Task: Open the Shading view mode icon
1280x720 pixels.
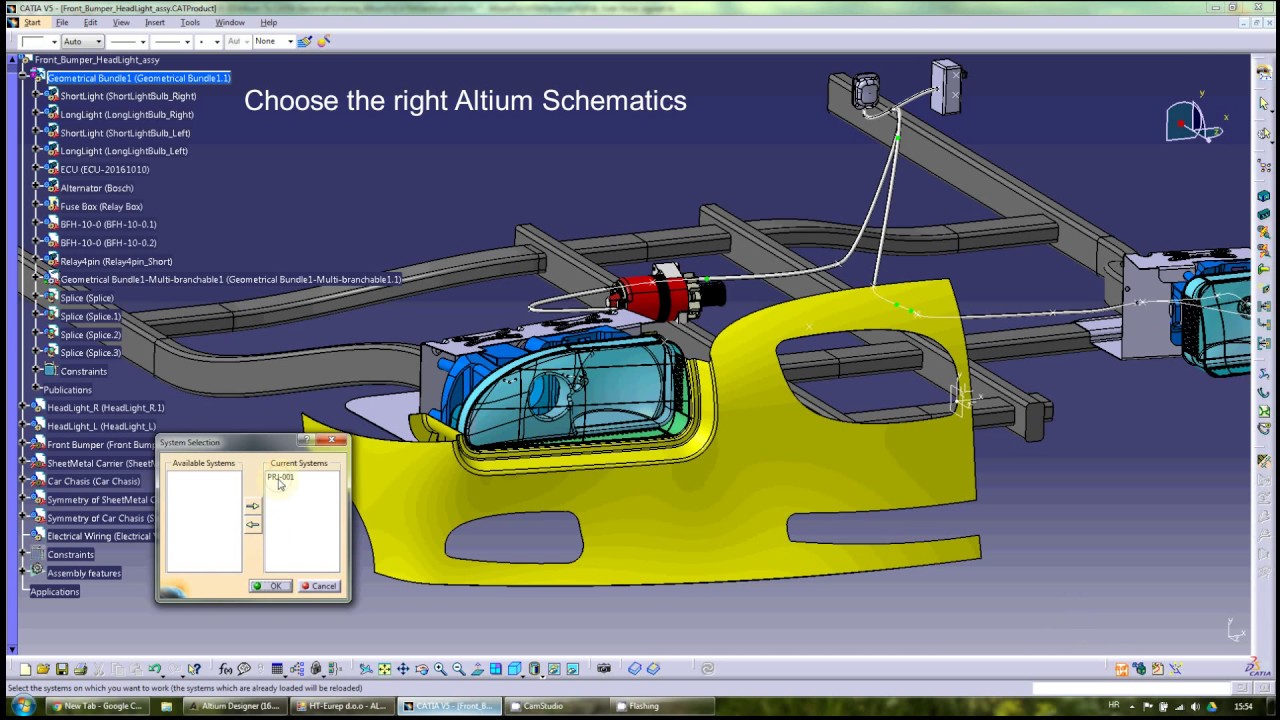Action: 534,669
